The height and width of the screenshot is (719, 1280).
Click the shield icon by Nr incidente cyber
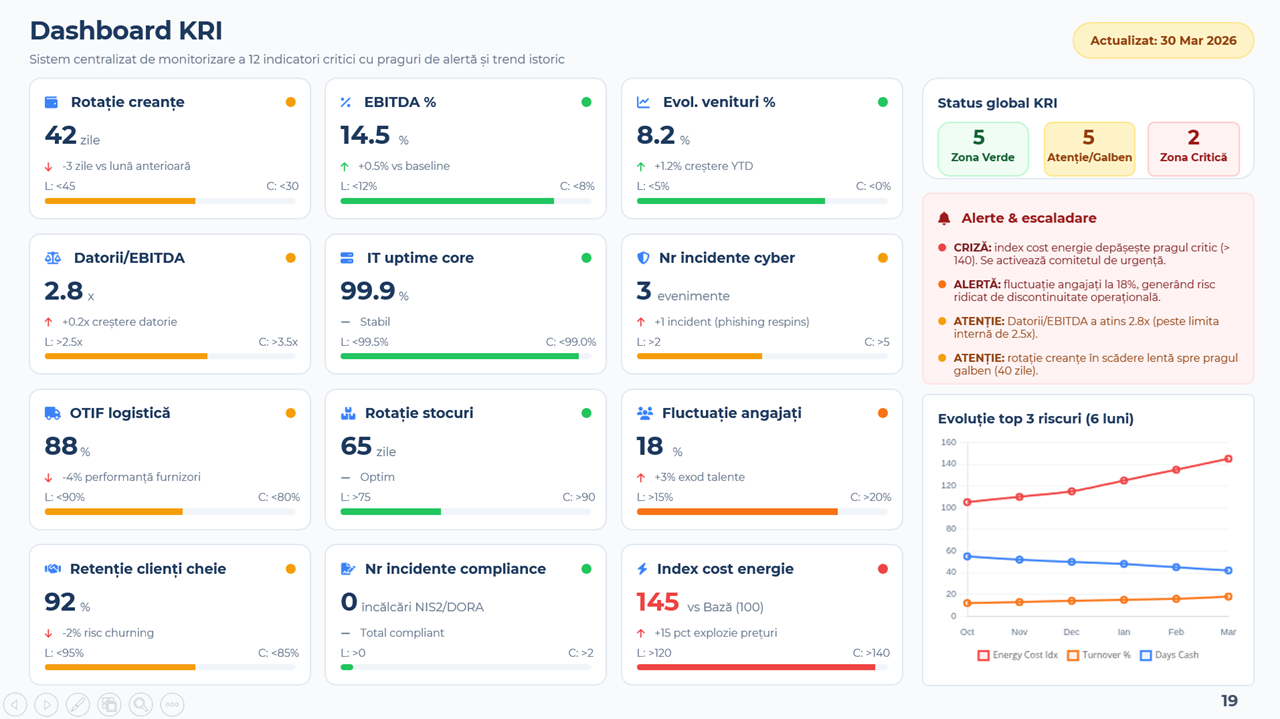coord(643,258)
